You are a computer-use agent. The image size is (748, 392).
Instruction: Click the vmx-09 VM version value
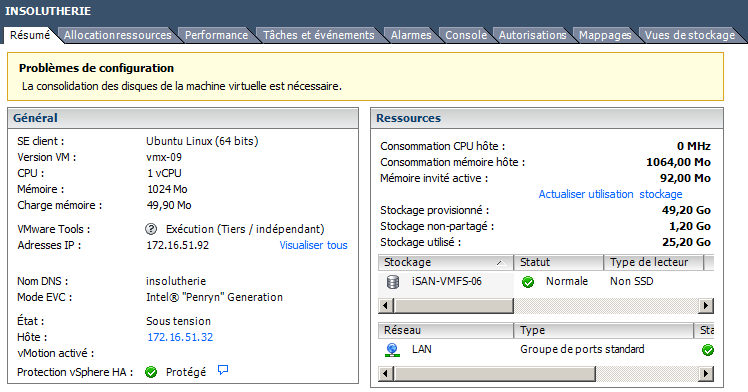click(x=164, y=157)
